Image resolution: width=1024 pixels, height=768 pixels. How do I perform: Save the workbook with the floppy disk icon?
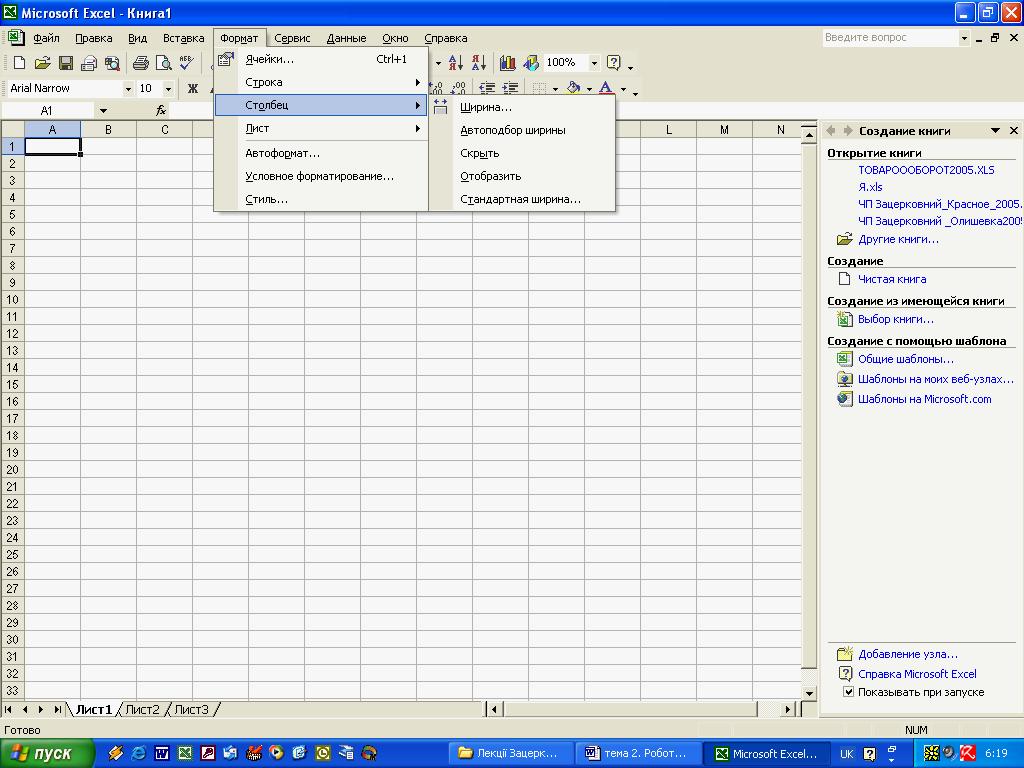pos(65,63)
